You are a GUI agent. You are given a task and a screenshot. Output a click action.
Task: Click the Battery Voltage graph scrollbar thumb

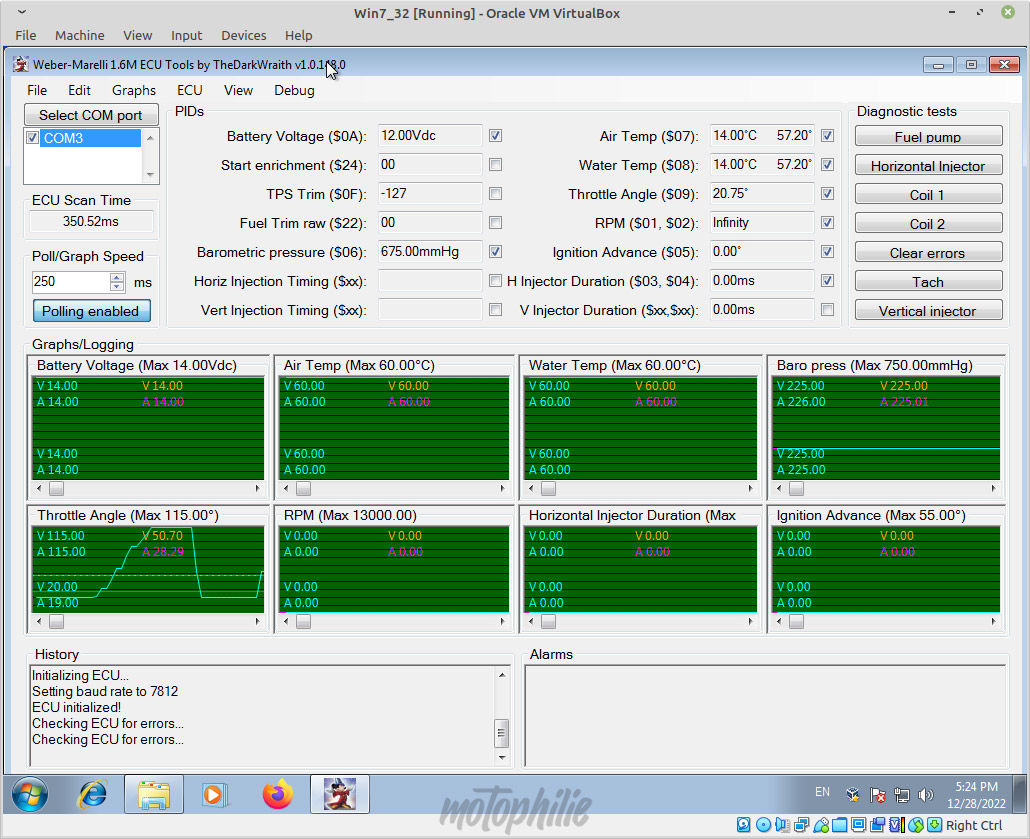pyautogui.click(x=56, y=488)
